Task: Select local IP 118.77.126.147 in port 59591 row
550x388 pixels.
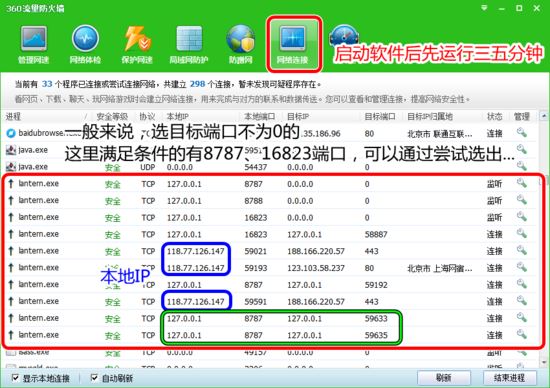Action: point(195,302)
